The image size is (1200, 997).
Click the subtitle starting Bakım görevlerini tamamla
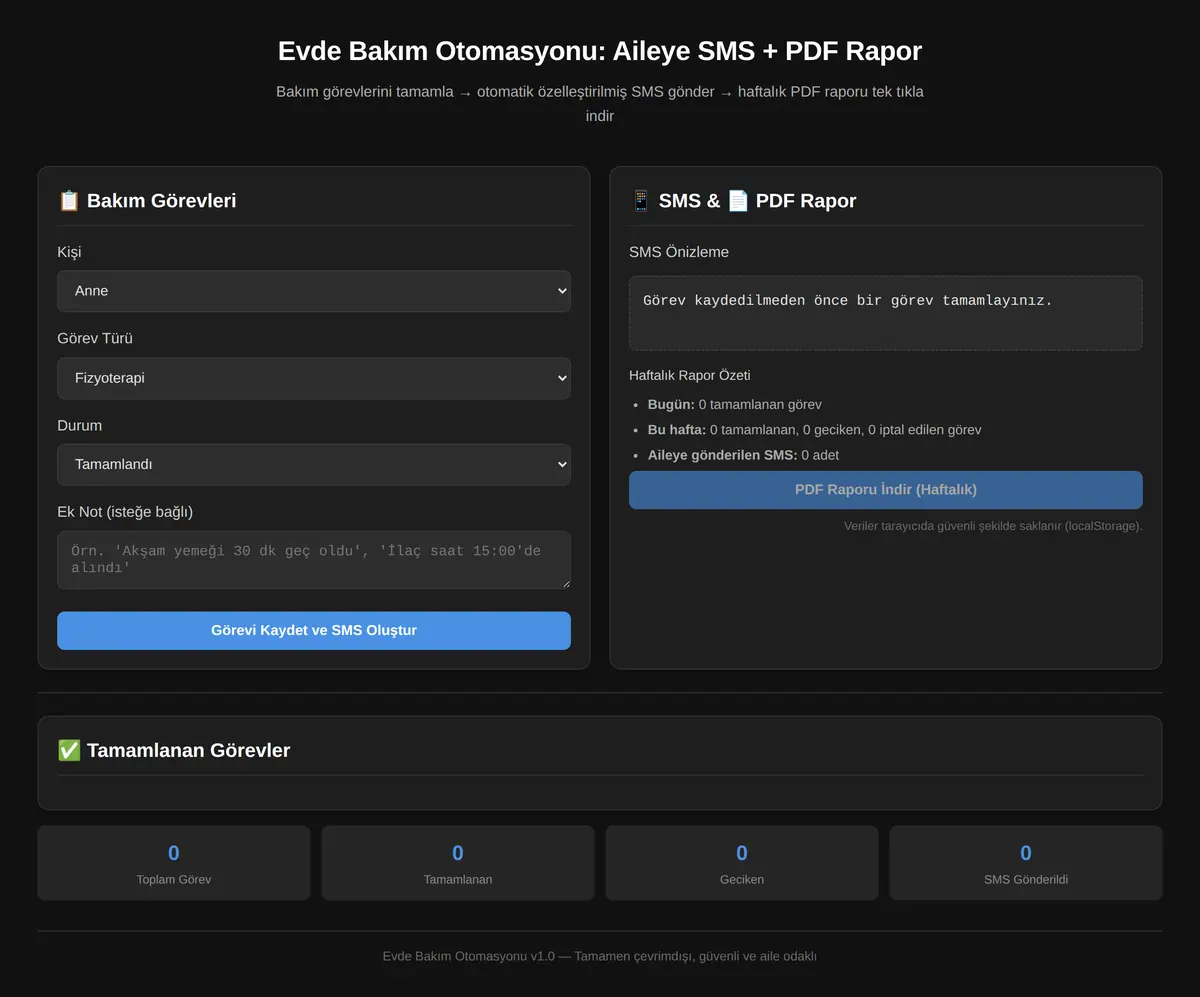(x=600, y=104)
